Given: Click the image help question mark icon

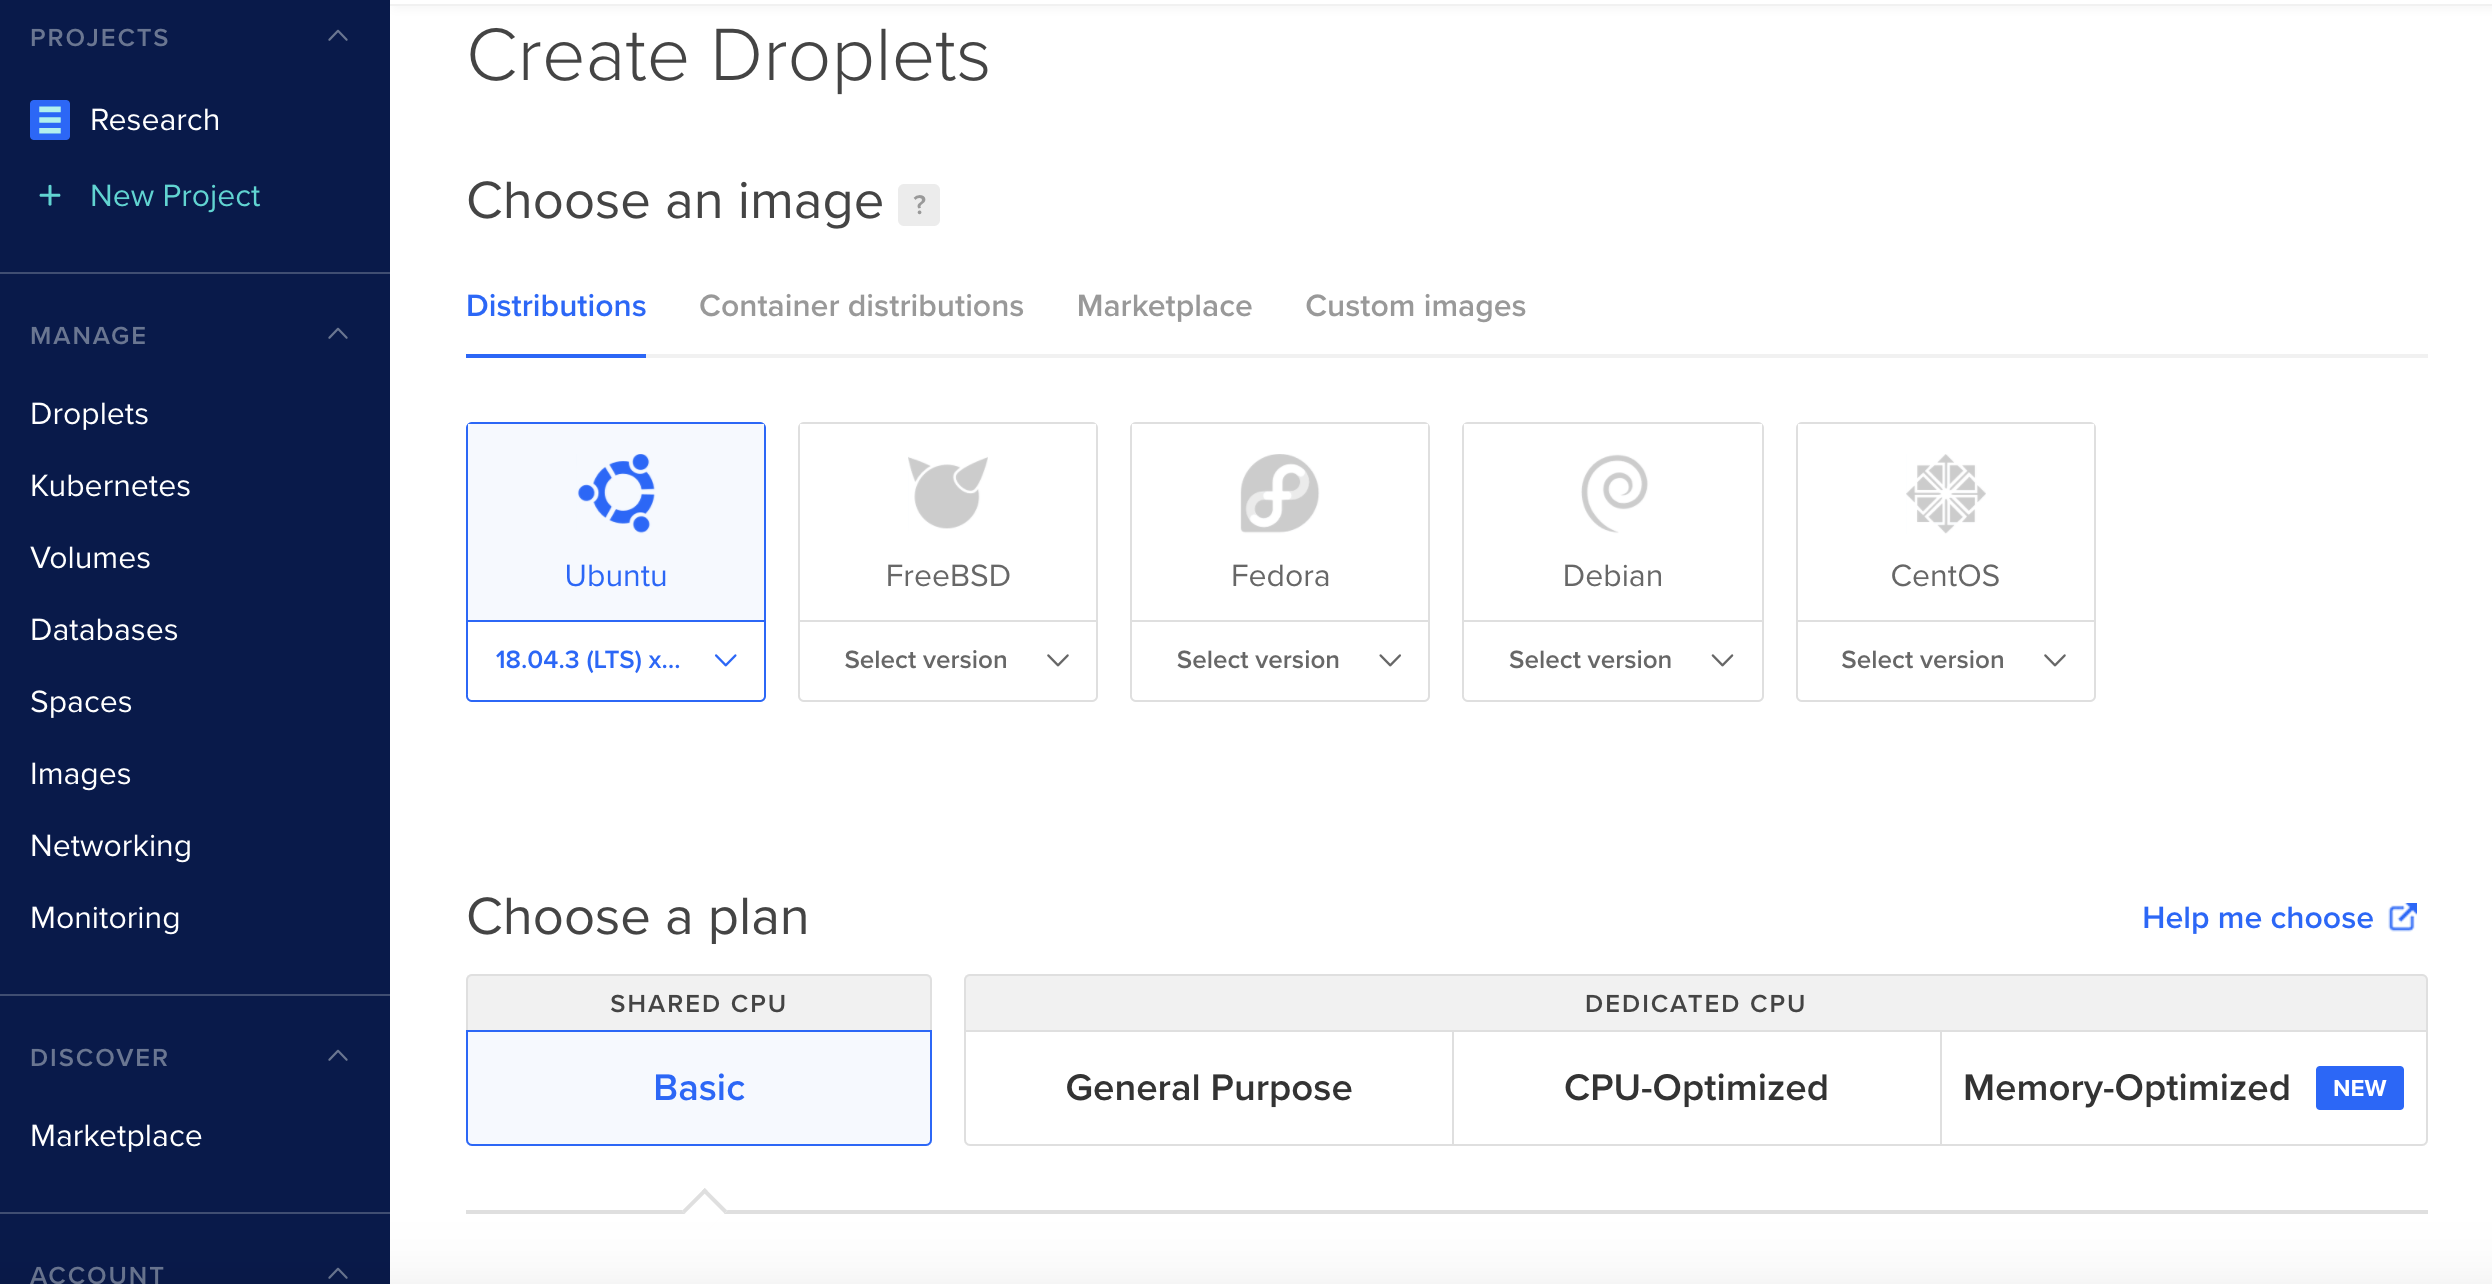Looking at the screenshot, I should pyautogui.click(x=919, y=205).
